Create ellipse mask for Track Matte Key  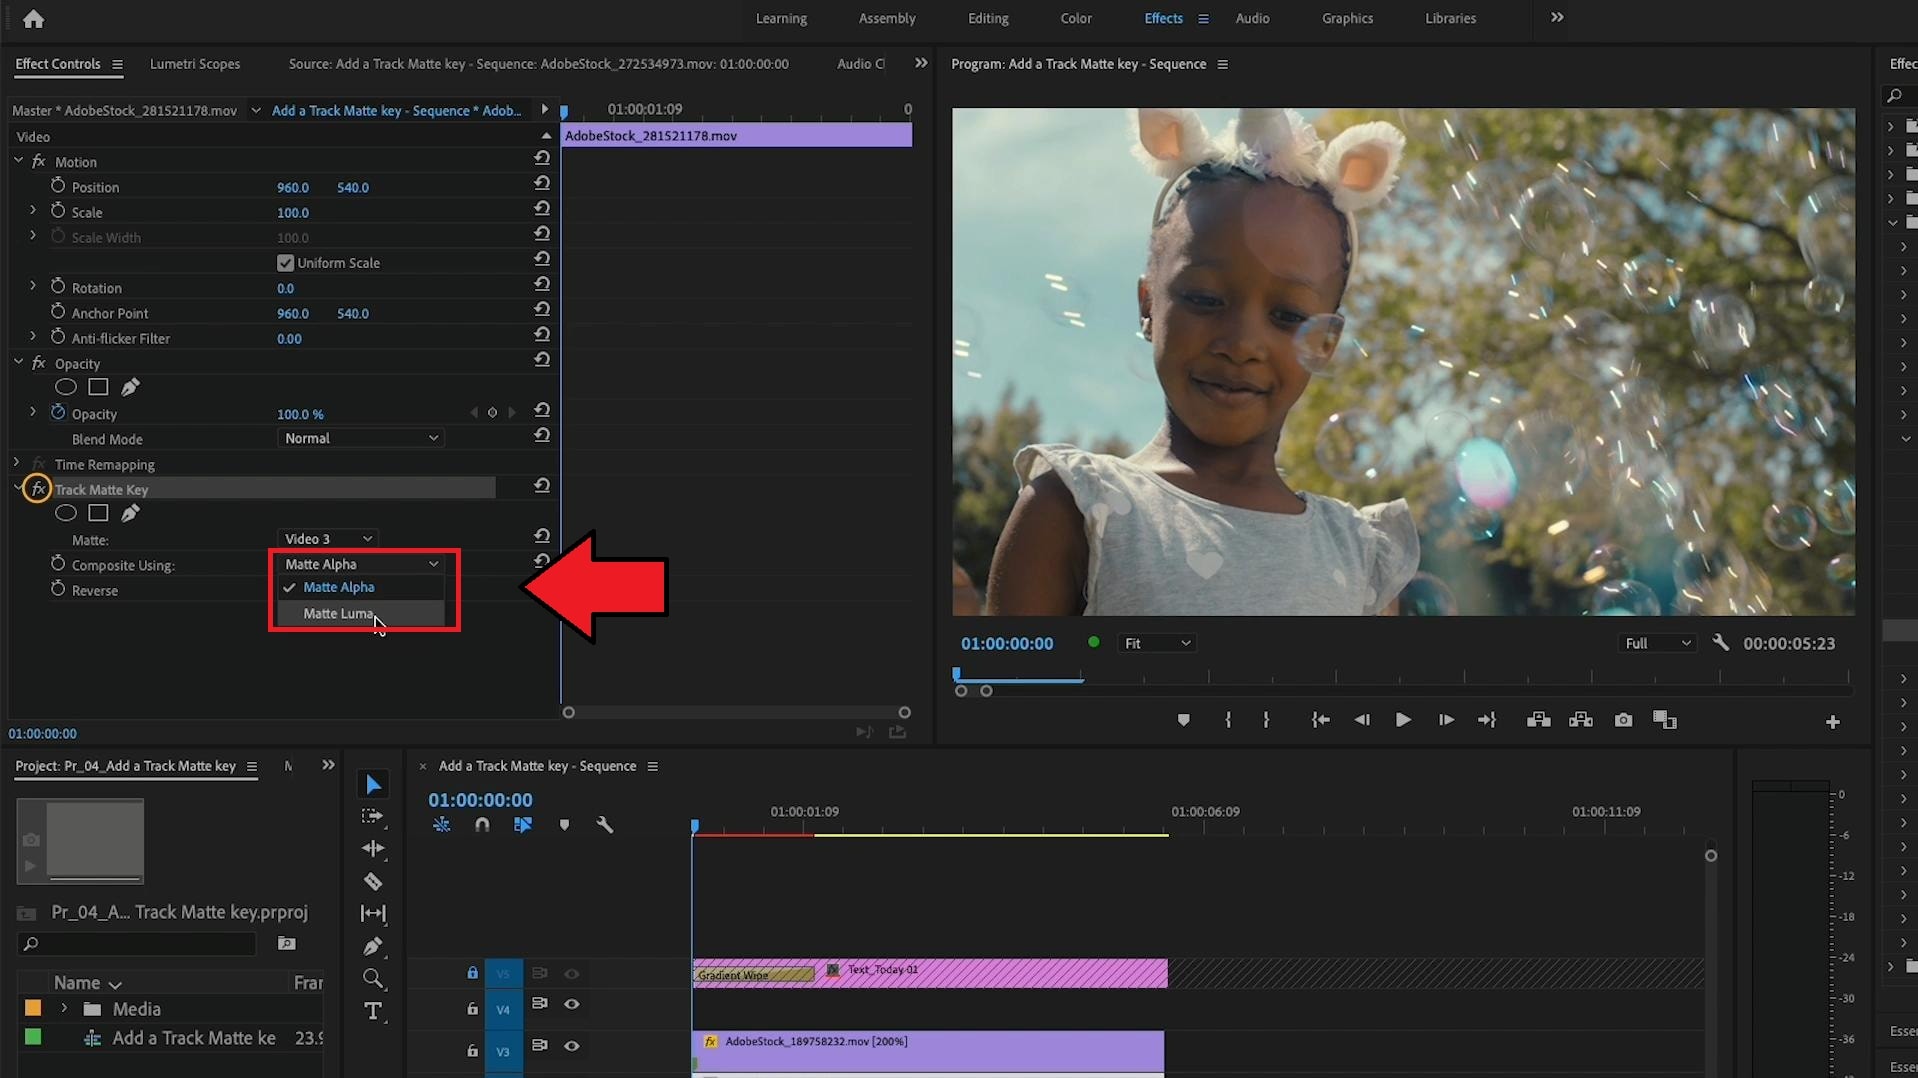tap(66, 513)
